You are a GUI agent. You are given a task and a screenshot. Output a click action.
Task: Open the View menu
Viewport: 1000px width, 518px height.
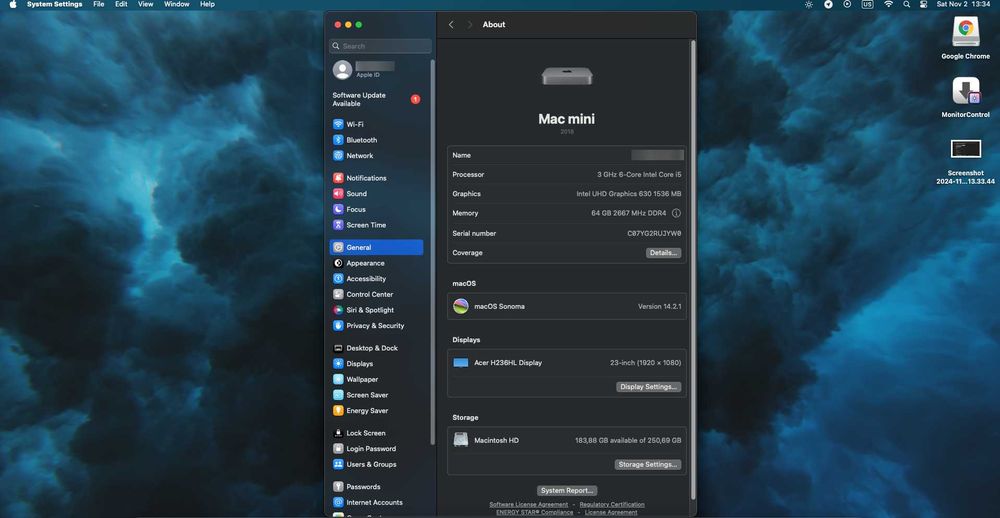tap(145, 4)
